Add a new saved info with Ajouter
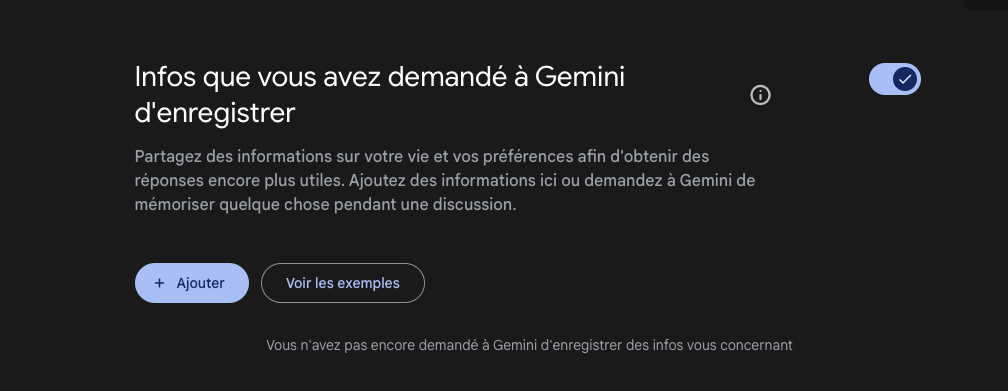The height and width of the screenshot is (391, 1008). pos(192,283)
